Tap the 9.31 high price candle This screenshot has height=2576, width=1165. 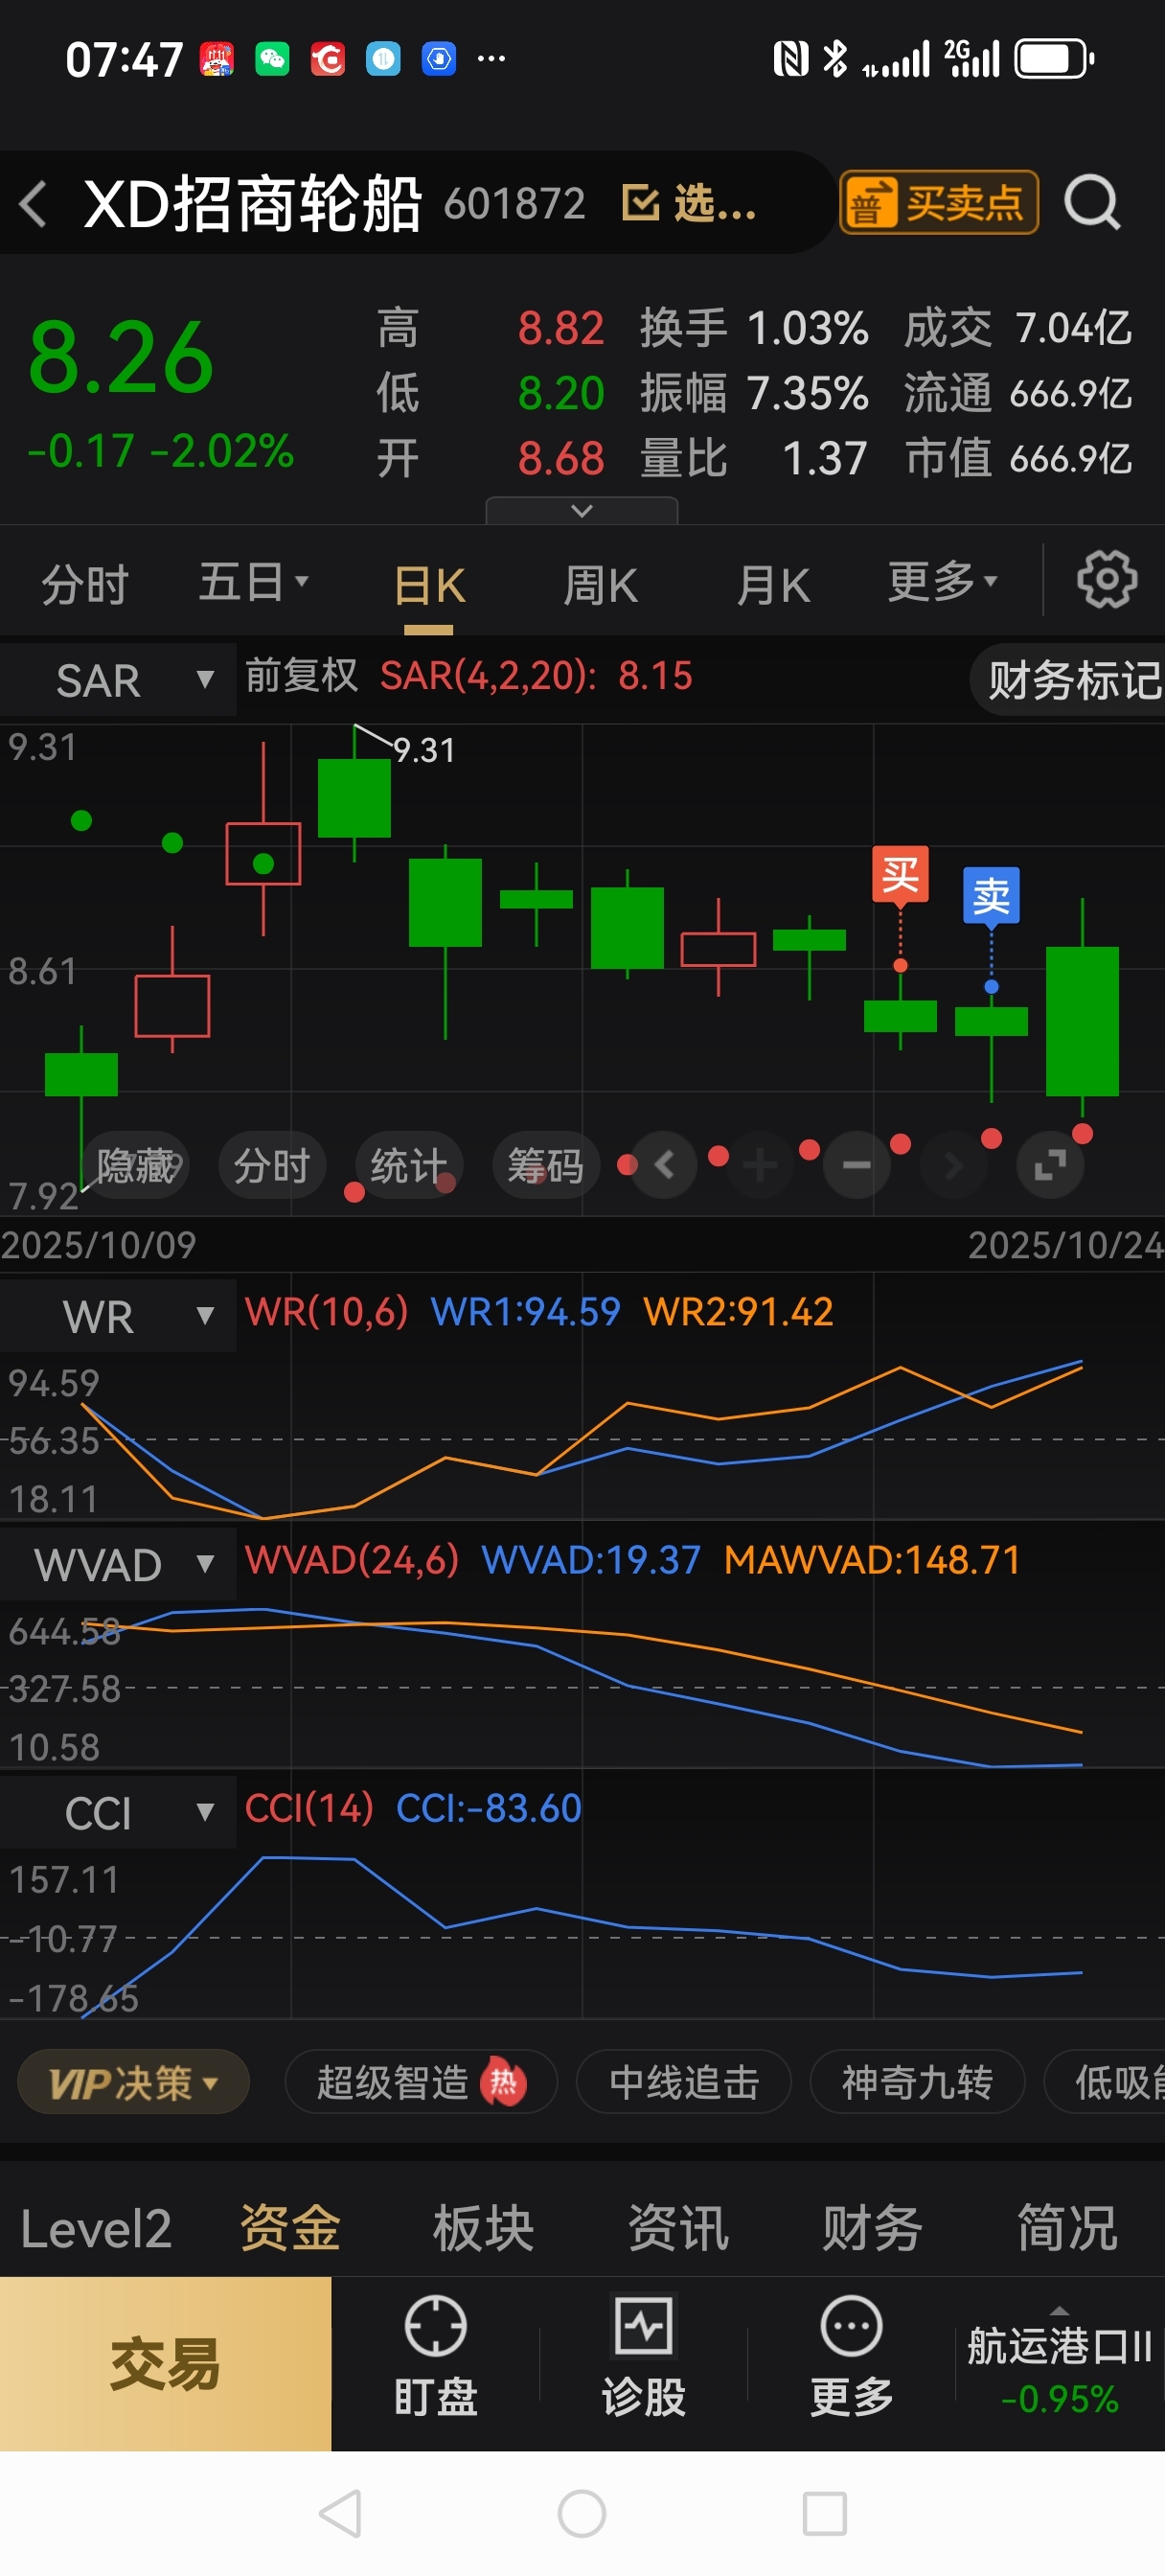click(354, 796)
